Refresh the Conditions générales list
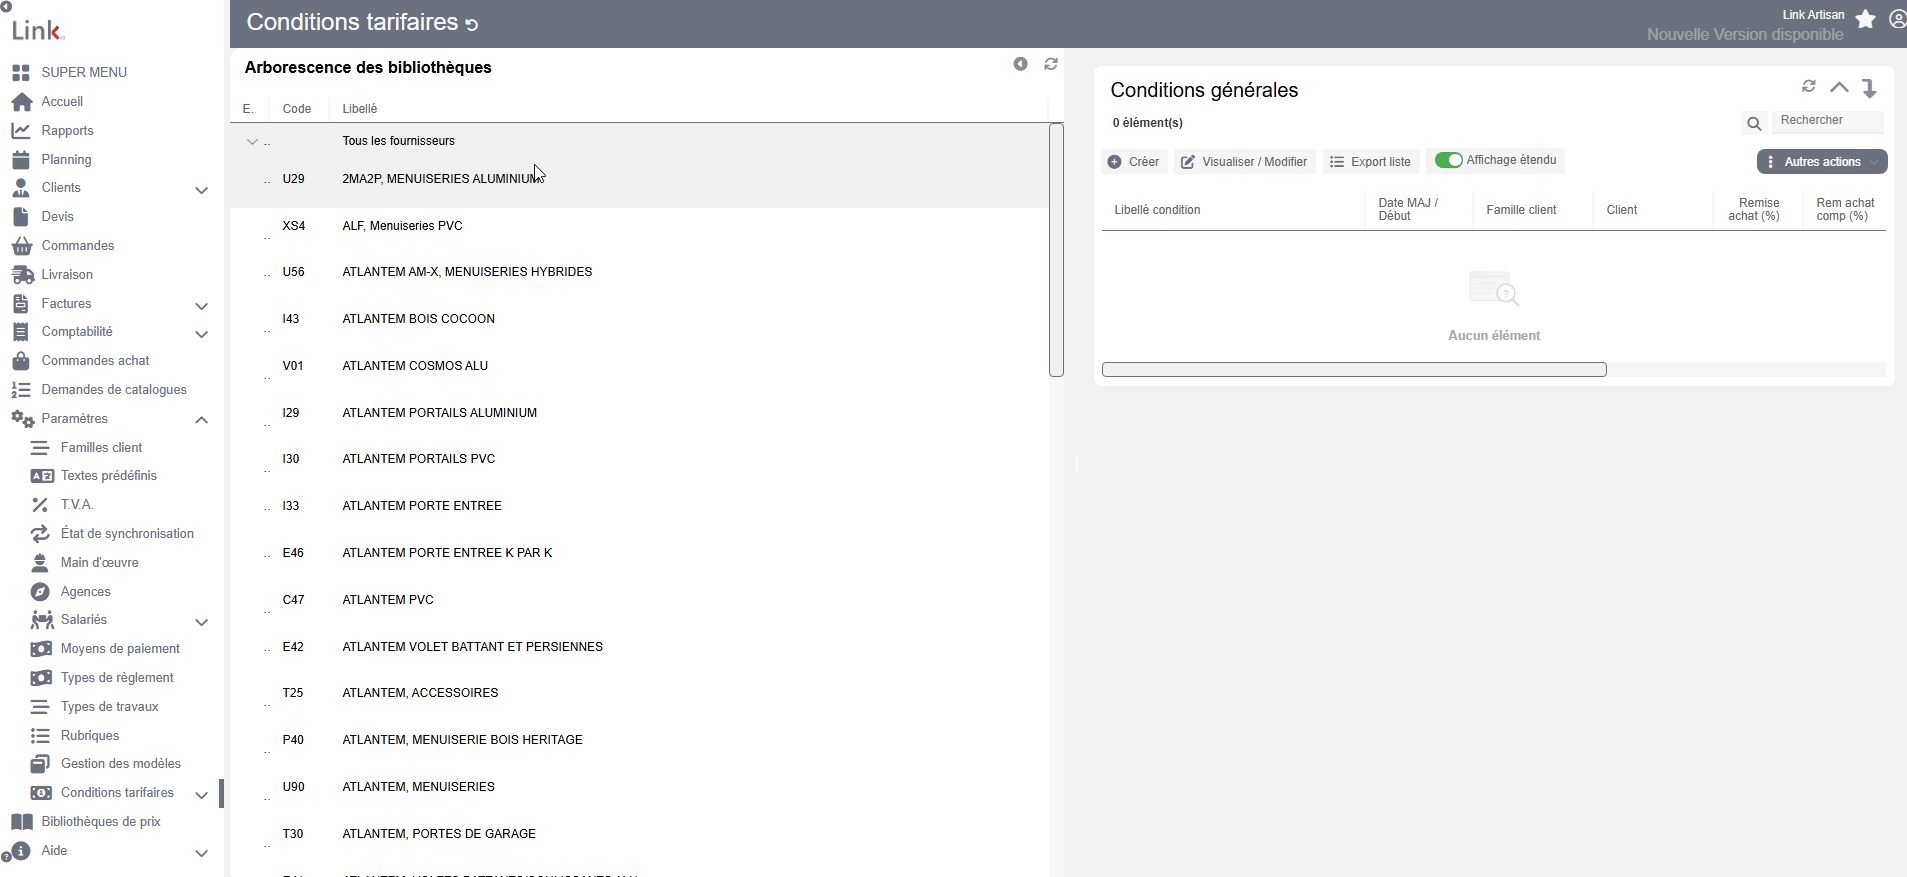The width and height of the screenshot is (1907, 877). tap(1809, 86)
